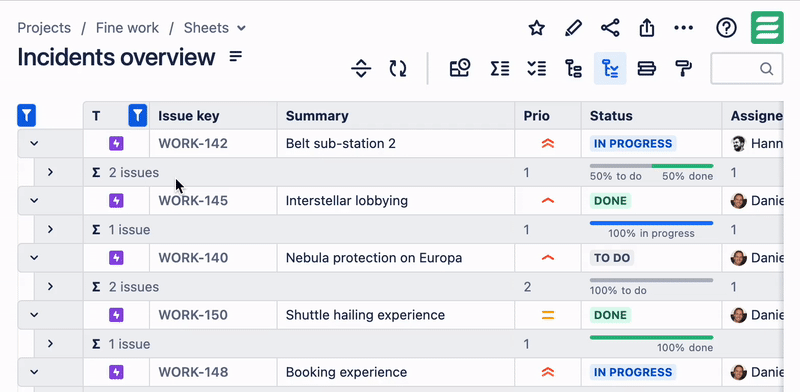
Task: Toggle the filter icon in T column
Action: point(138,115)
